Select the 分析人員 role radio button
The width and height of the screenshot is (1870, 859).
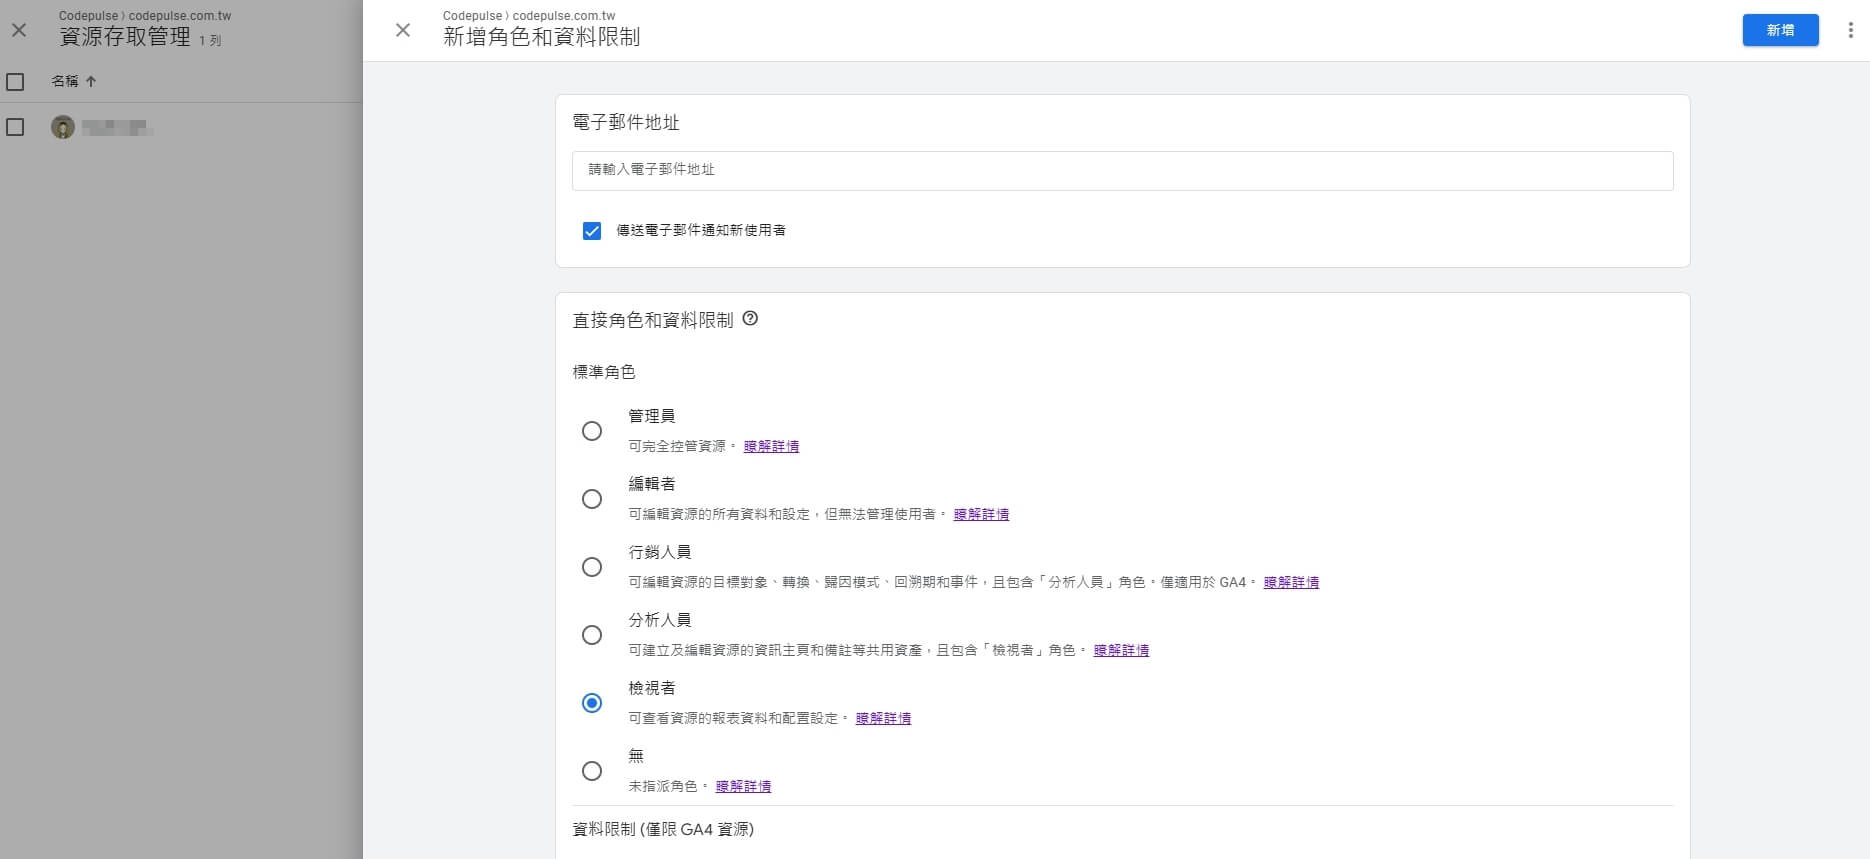tap(592, 635)
